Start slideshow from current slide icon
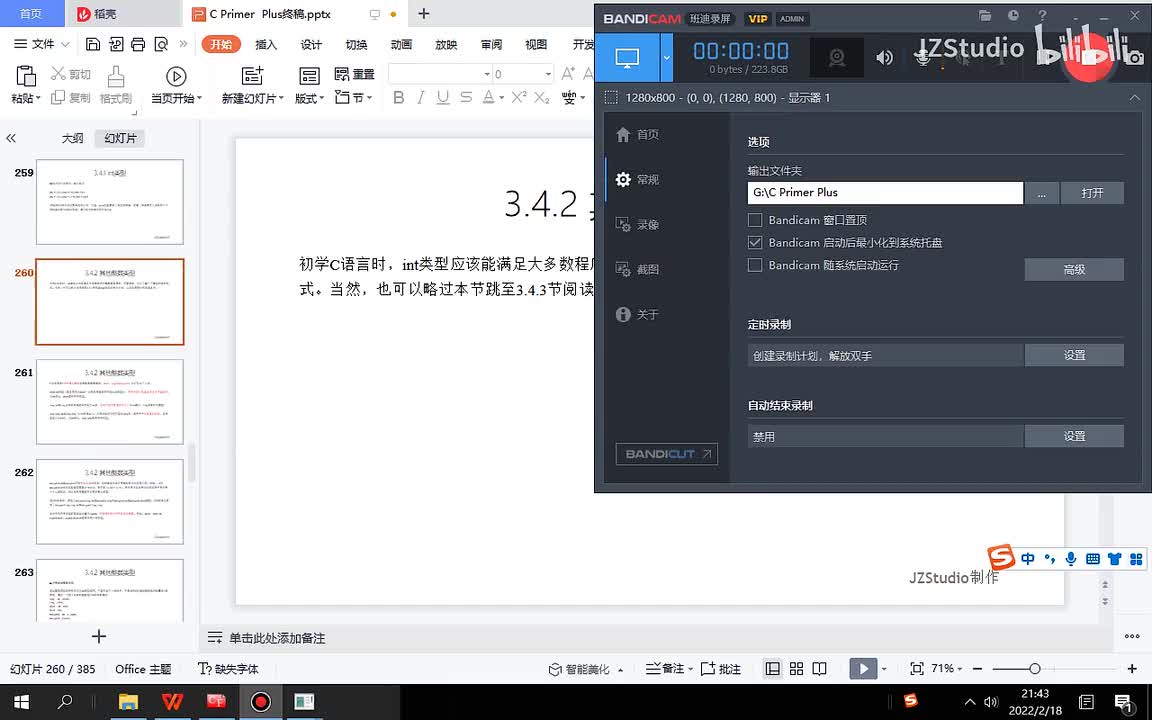This screenshot has width=1152, height=720. click(x=176, y=76)
